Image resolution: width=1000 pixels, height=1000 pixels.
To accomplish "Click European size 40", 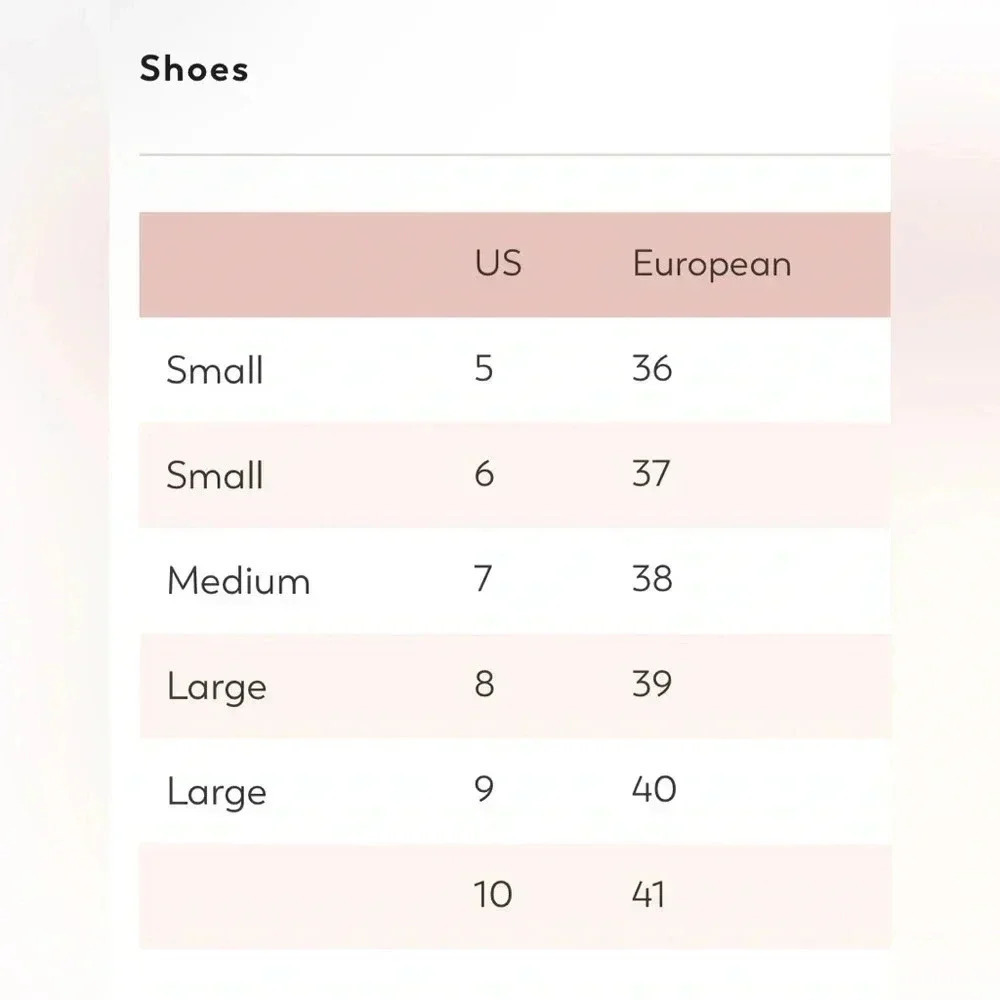I will point(654,790).
